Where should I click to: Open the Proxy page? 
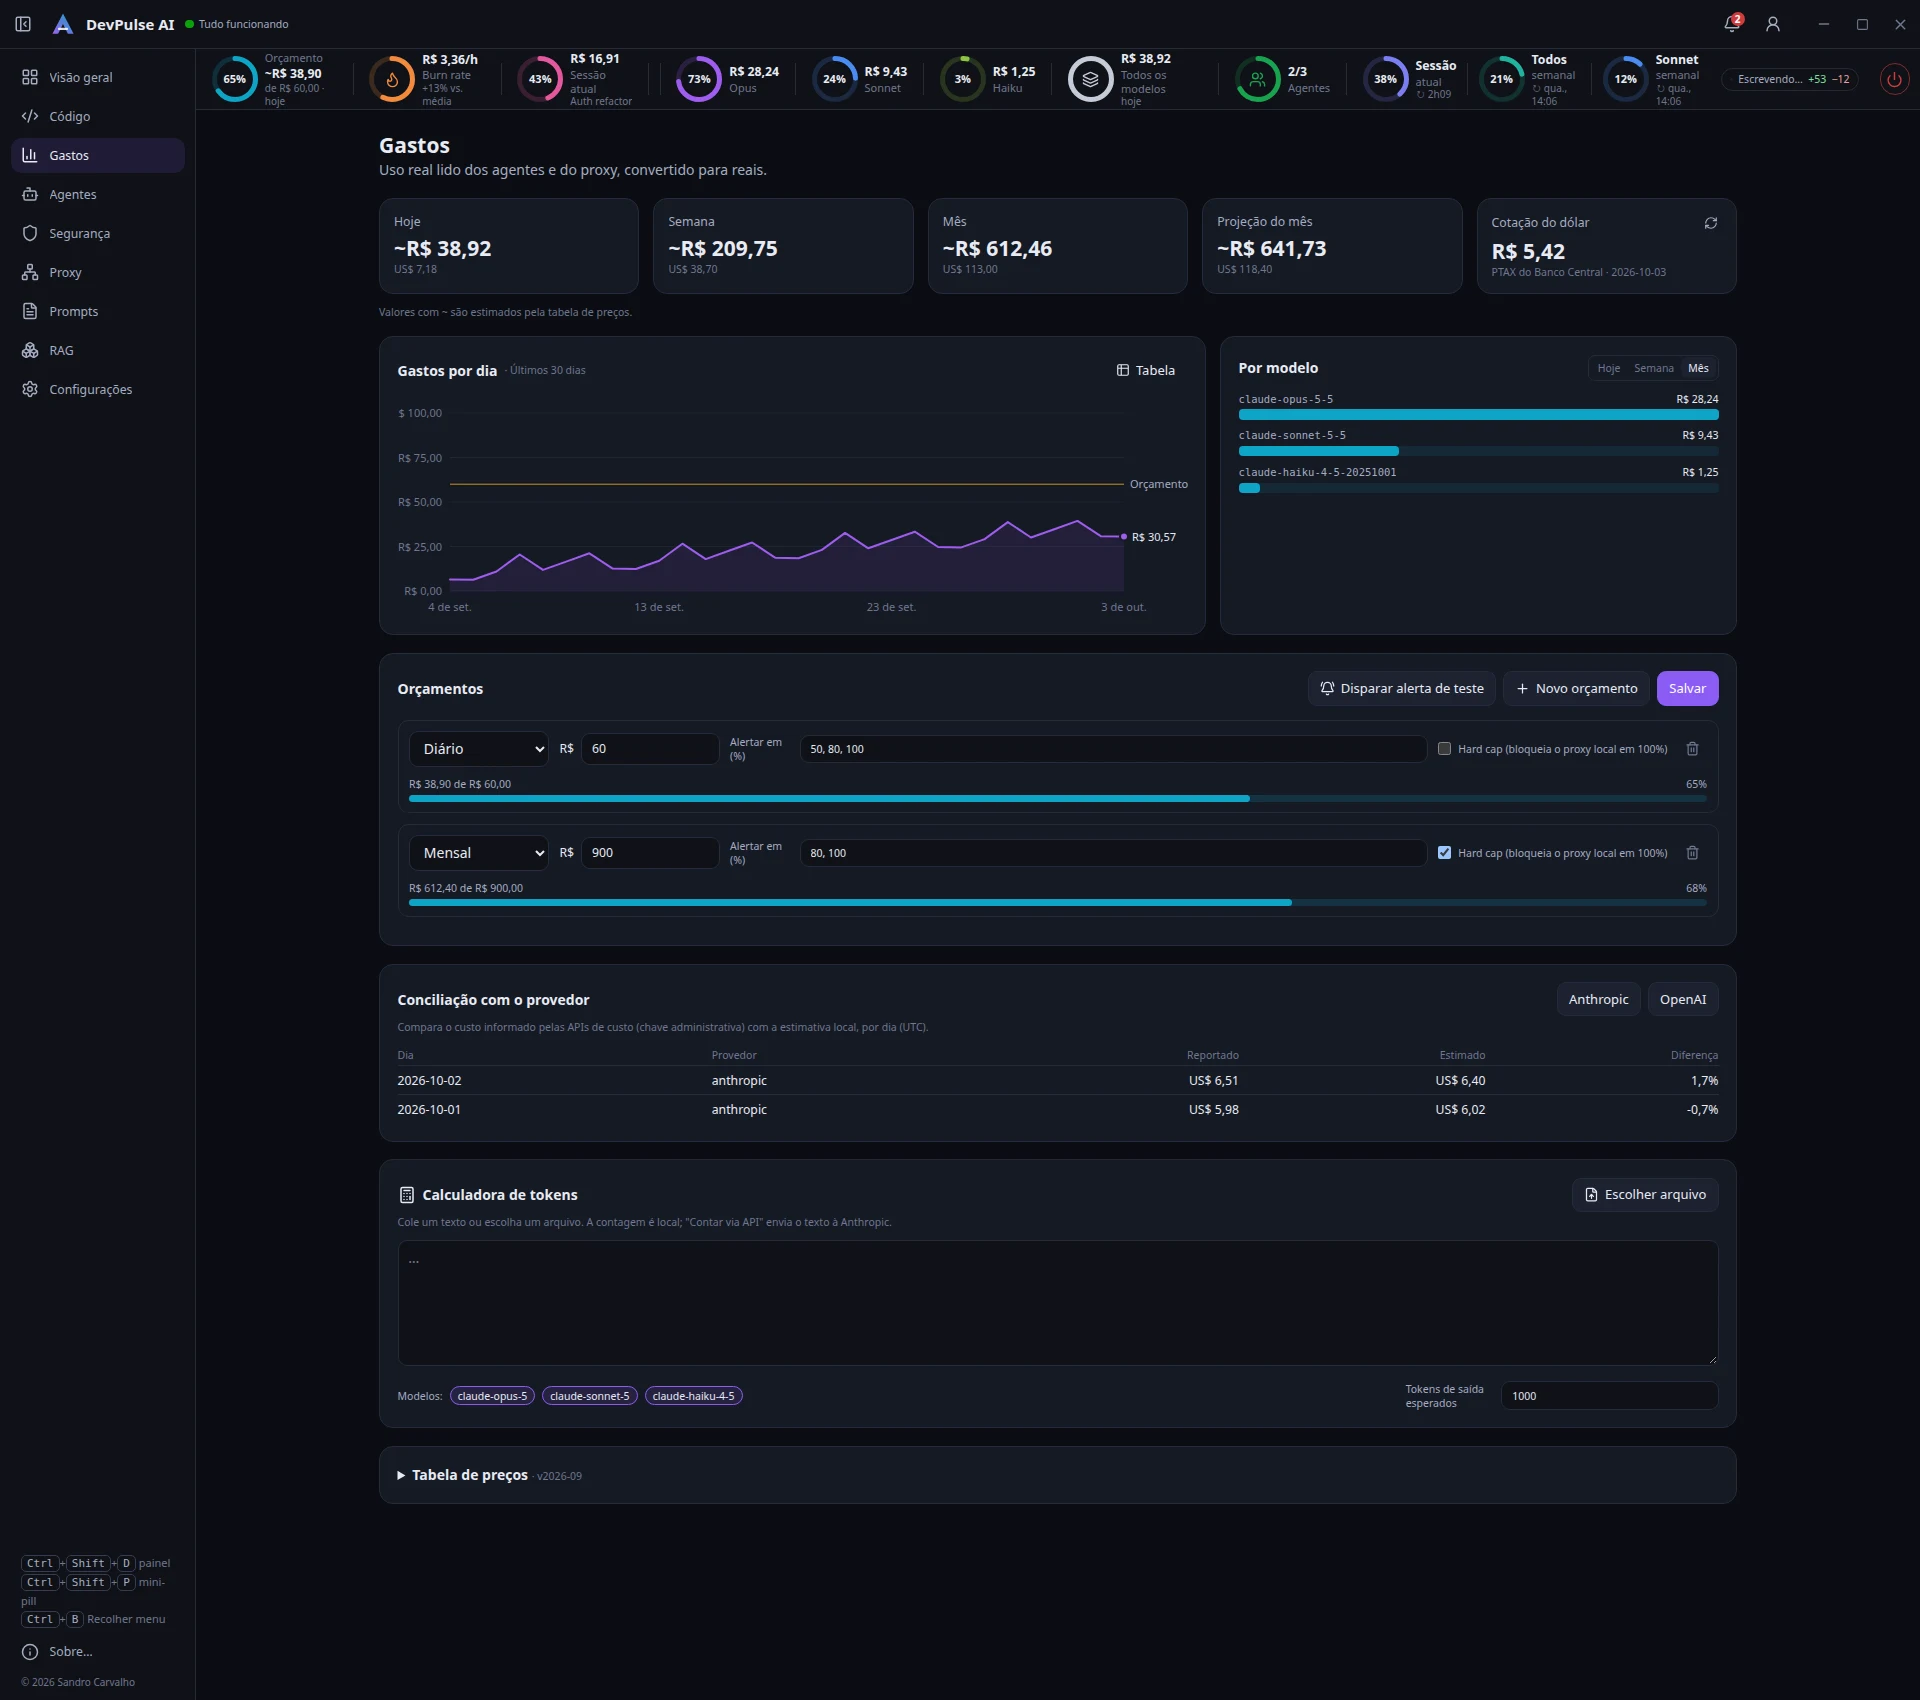[98, 272]
